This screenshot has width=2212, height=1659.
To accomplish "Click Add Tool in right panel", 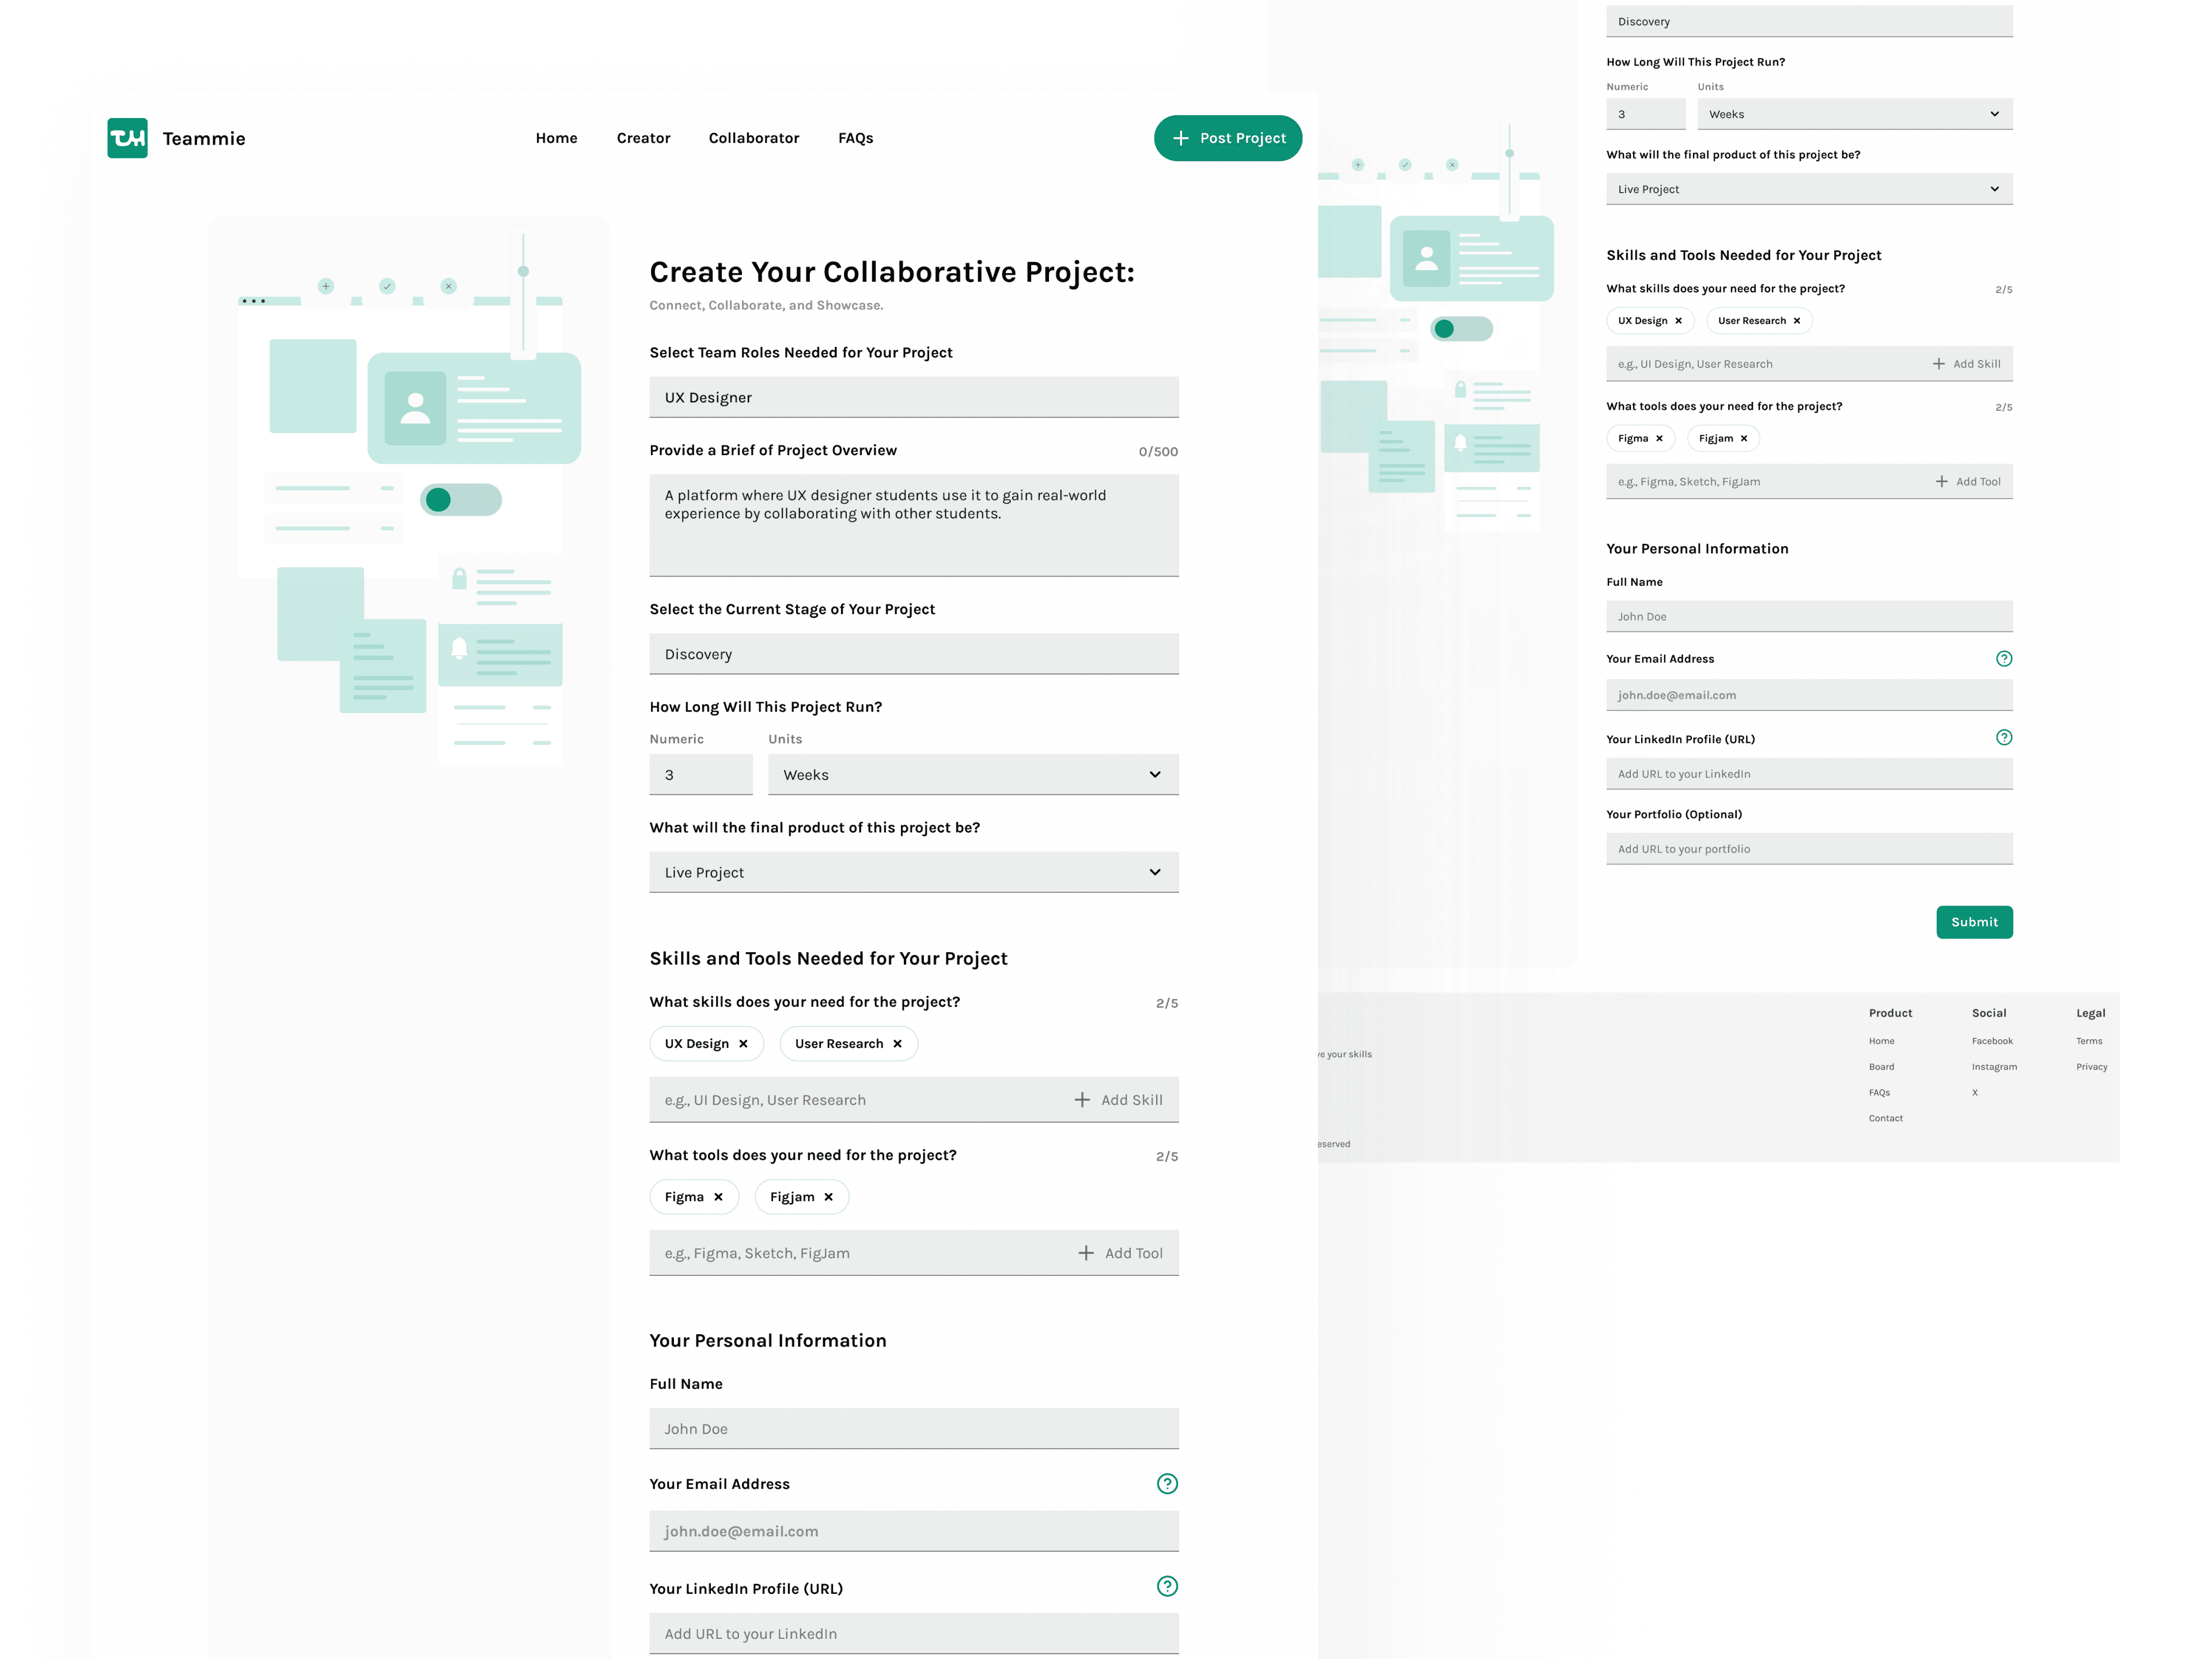I will point(1968,481).
